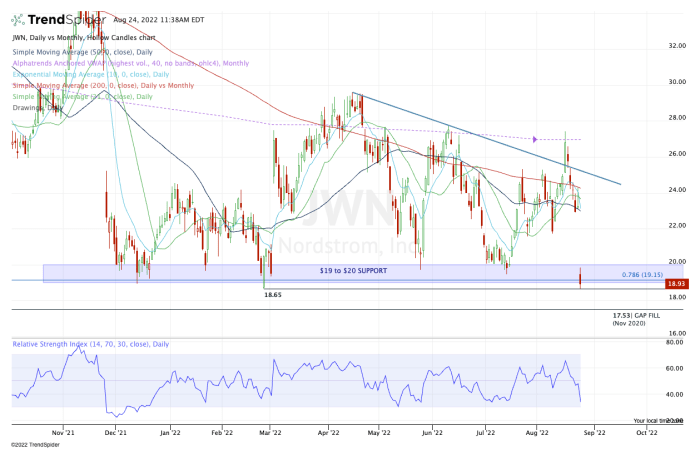Click the 'Apr '22' date axis label
The height and width of the screenshot is (450, 700).
pos(328,433)
